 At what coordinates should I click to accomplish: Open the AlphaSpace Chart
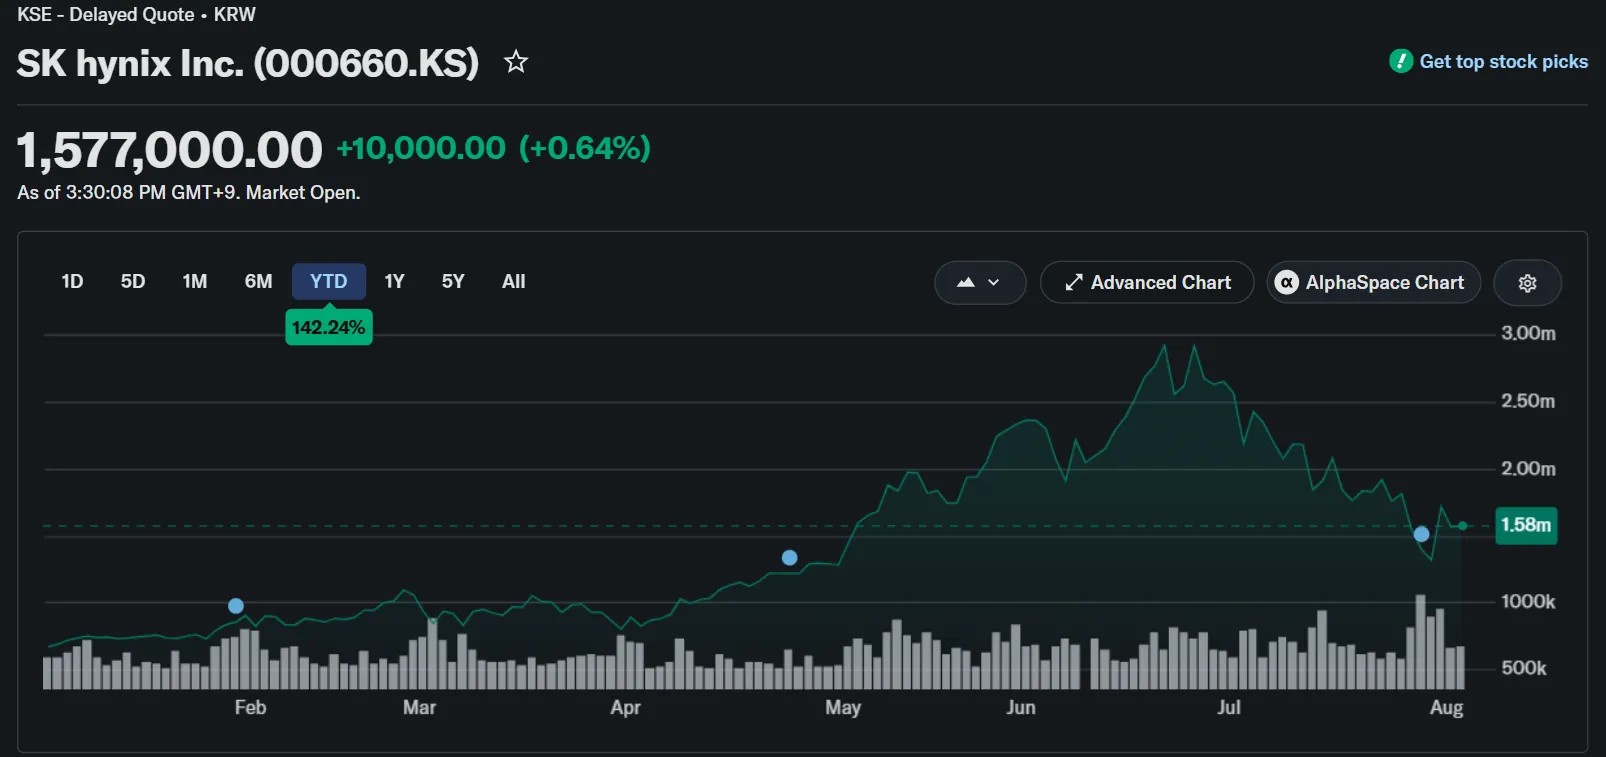[x=1374, y=283]
